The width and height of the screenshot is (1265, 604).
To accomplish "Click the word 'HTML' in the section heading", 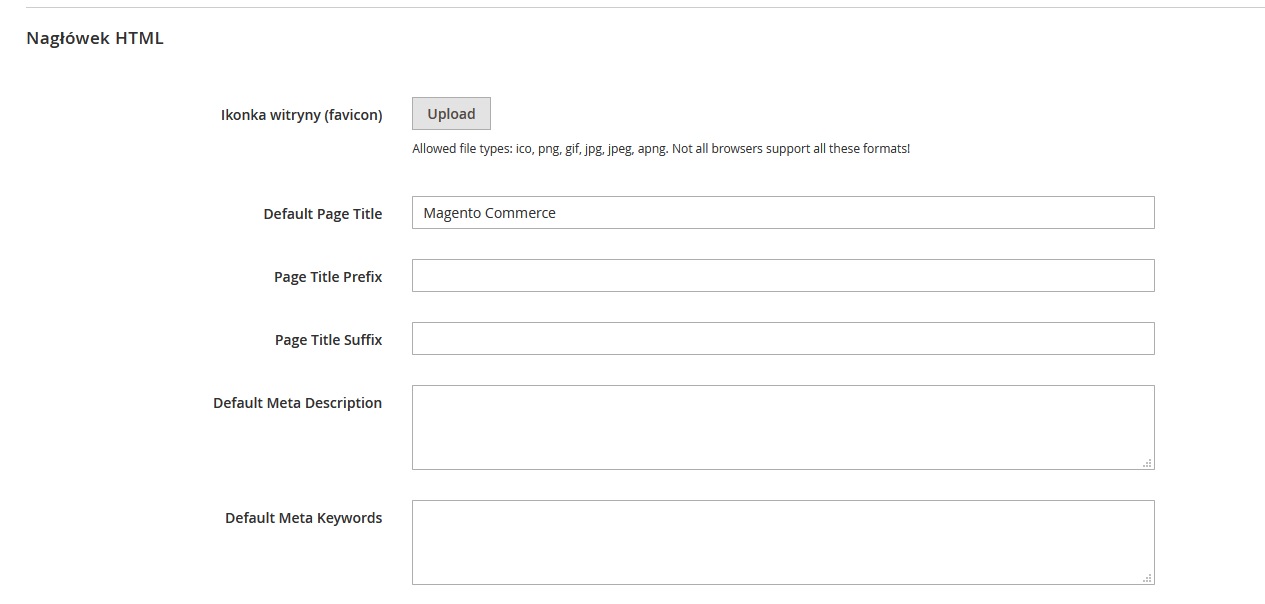I will tap(140, 39).
